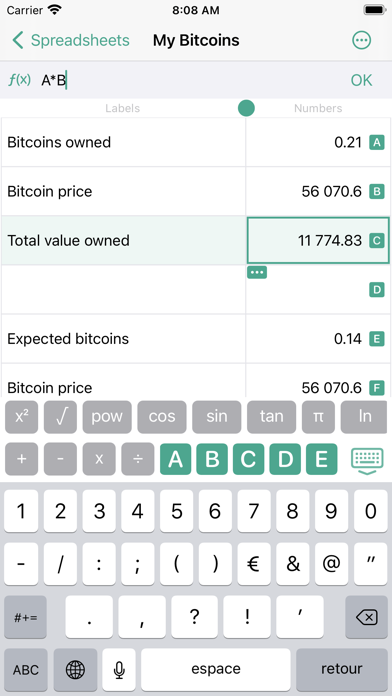Tap the backspace delete key

[x=366, y=617]
